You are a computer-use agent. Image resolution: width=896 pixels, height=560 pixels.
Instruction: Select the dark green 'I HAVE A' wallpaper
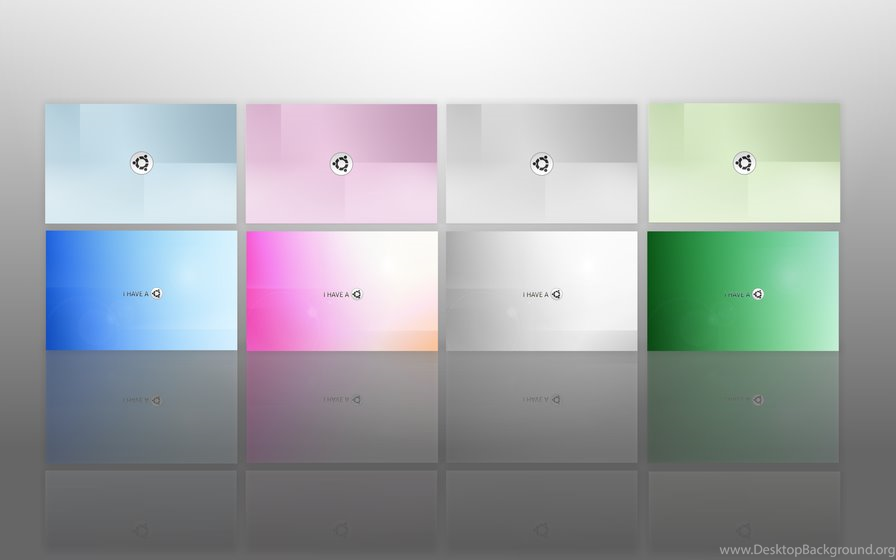[x=743, y=291]
